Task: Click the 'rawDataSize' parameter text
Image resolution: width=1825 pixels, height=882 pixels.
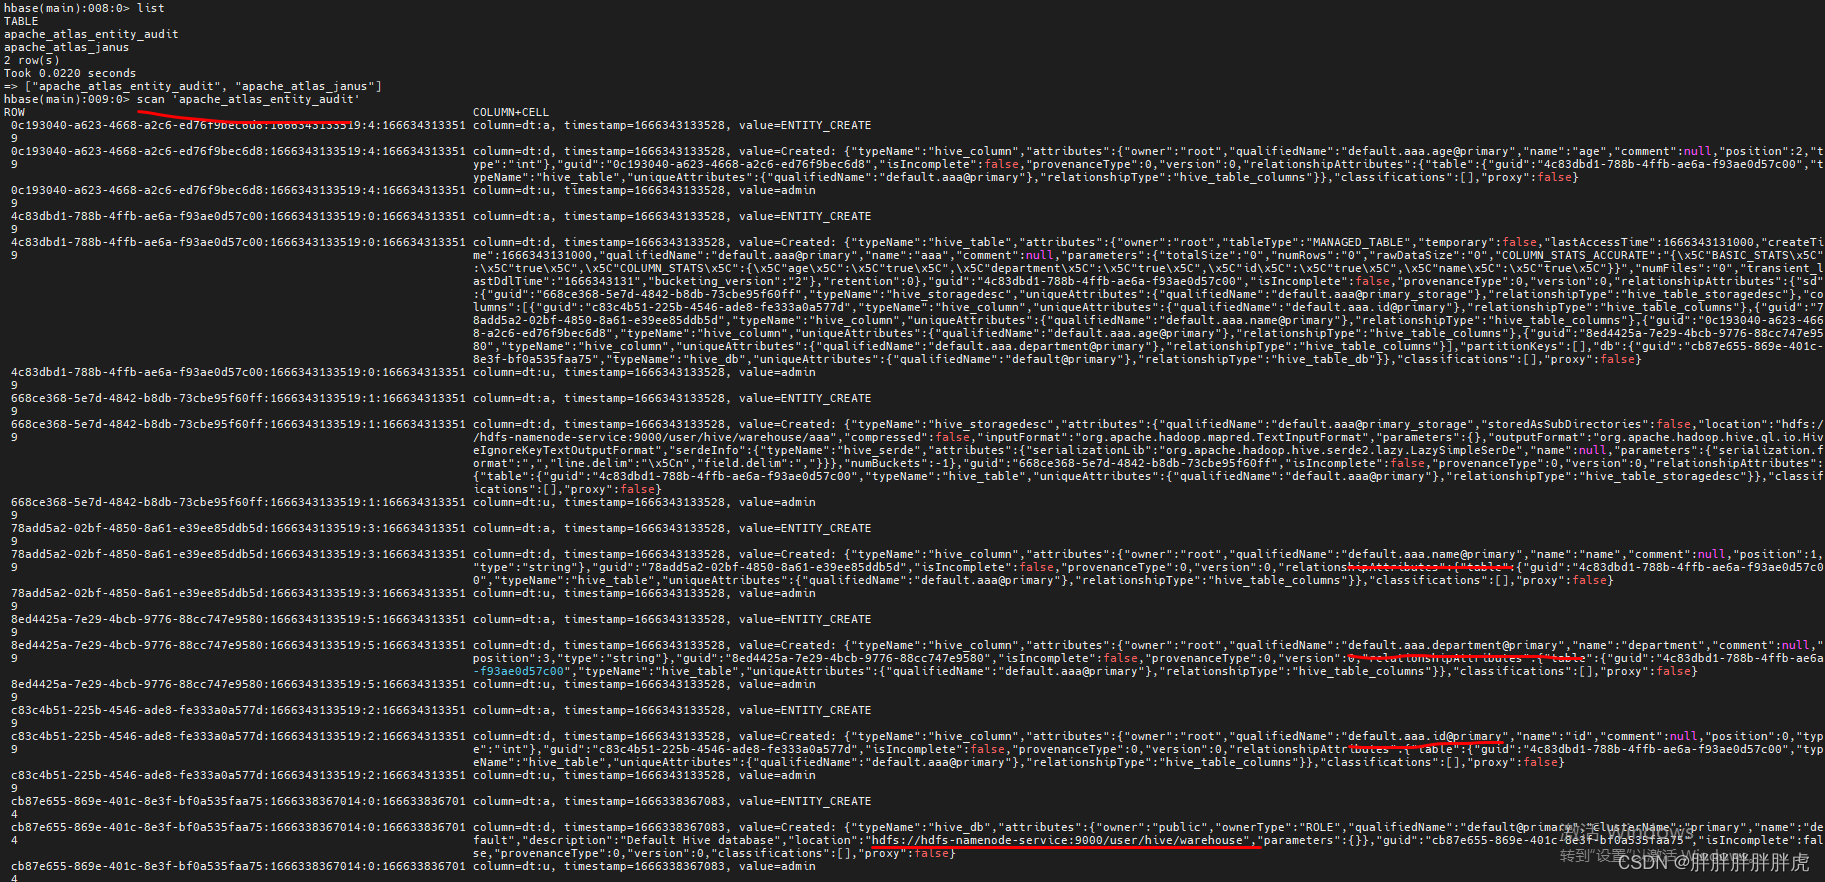Action: pos(1393,255)
